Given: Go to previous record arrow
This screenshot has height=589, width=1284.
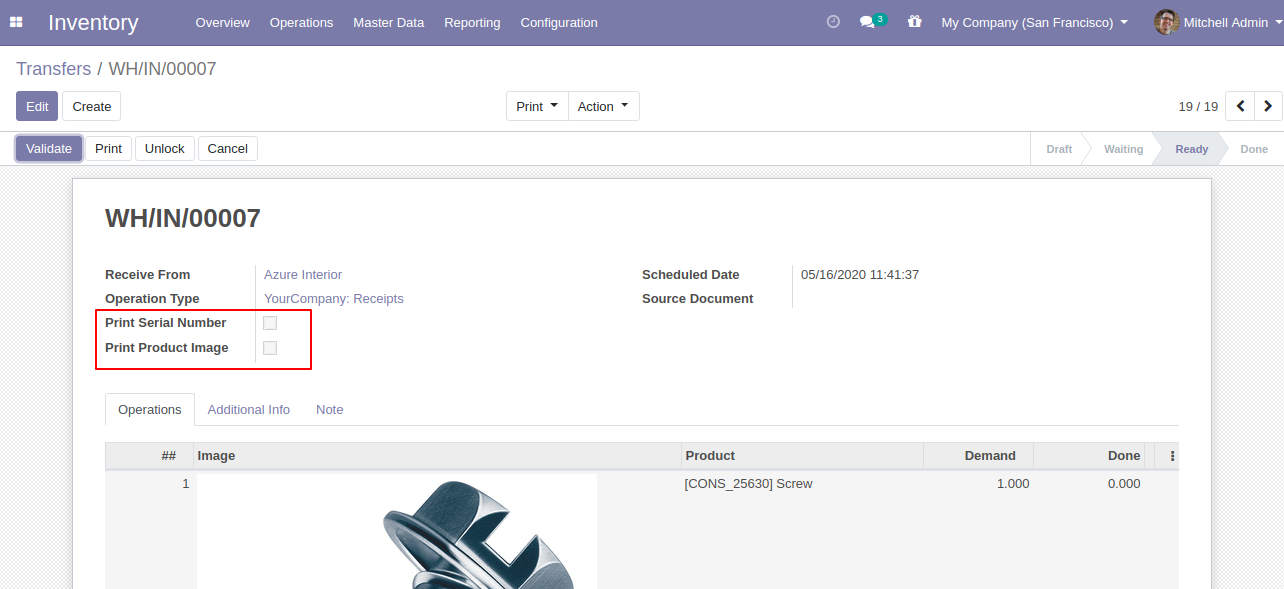Looking at the screenshot, I should pos(1240,106).
